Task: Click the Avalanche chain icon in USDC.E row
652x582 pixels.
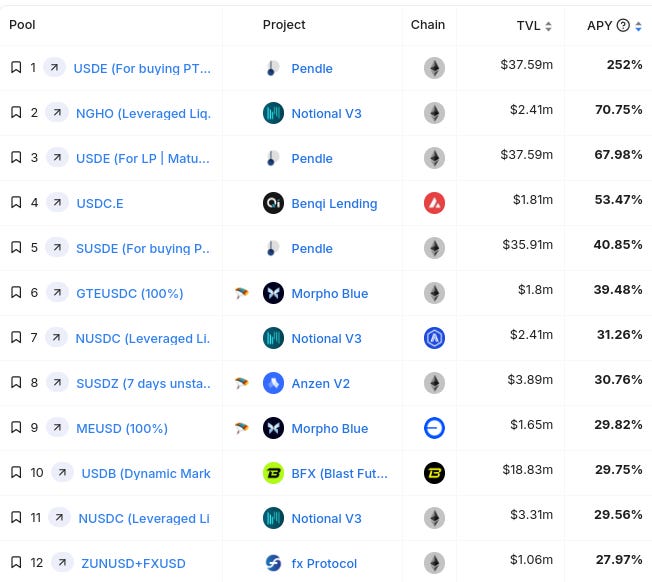Action: 434,203
